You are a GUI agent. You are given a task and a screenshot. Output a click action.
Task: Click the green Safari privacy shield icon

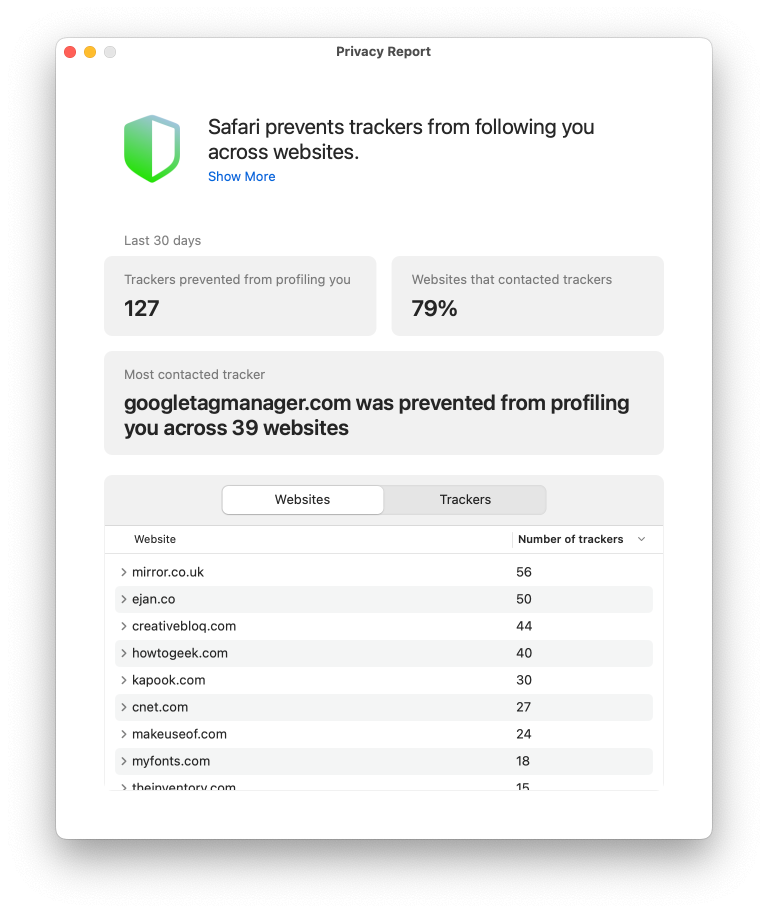click(151, 148)
